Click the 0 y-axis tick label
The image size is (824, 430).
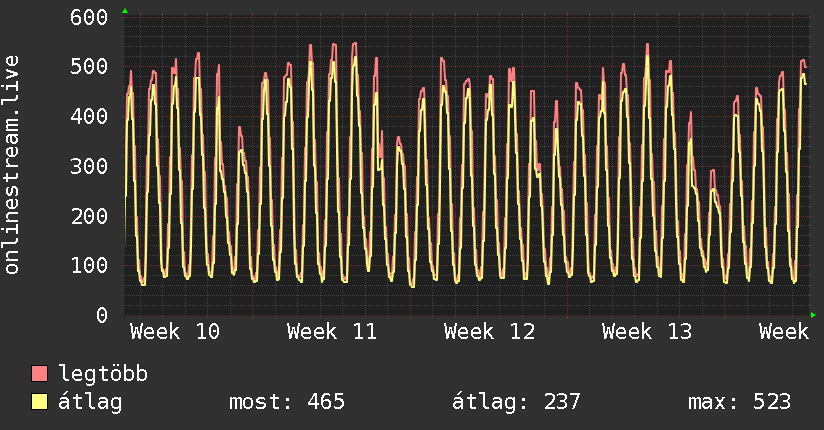[102, 315]
